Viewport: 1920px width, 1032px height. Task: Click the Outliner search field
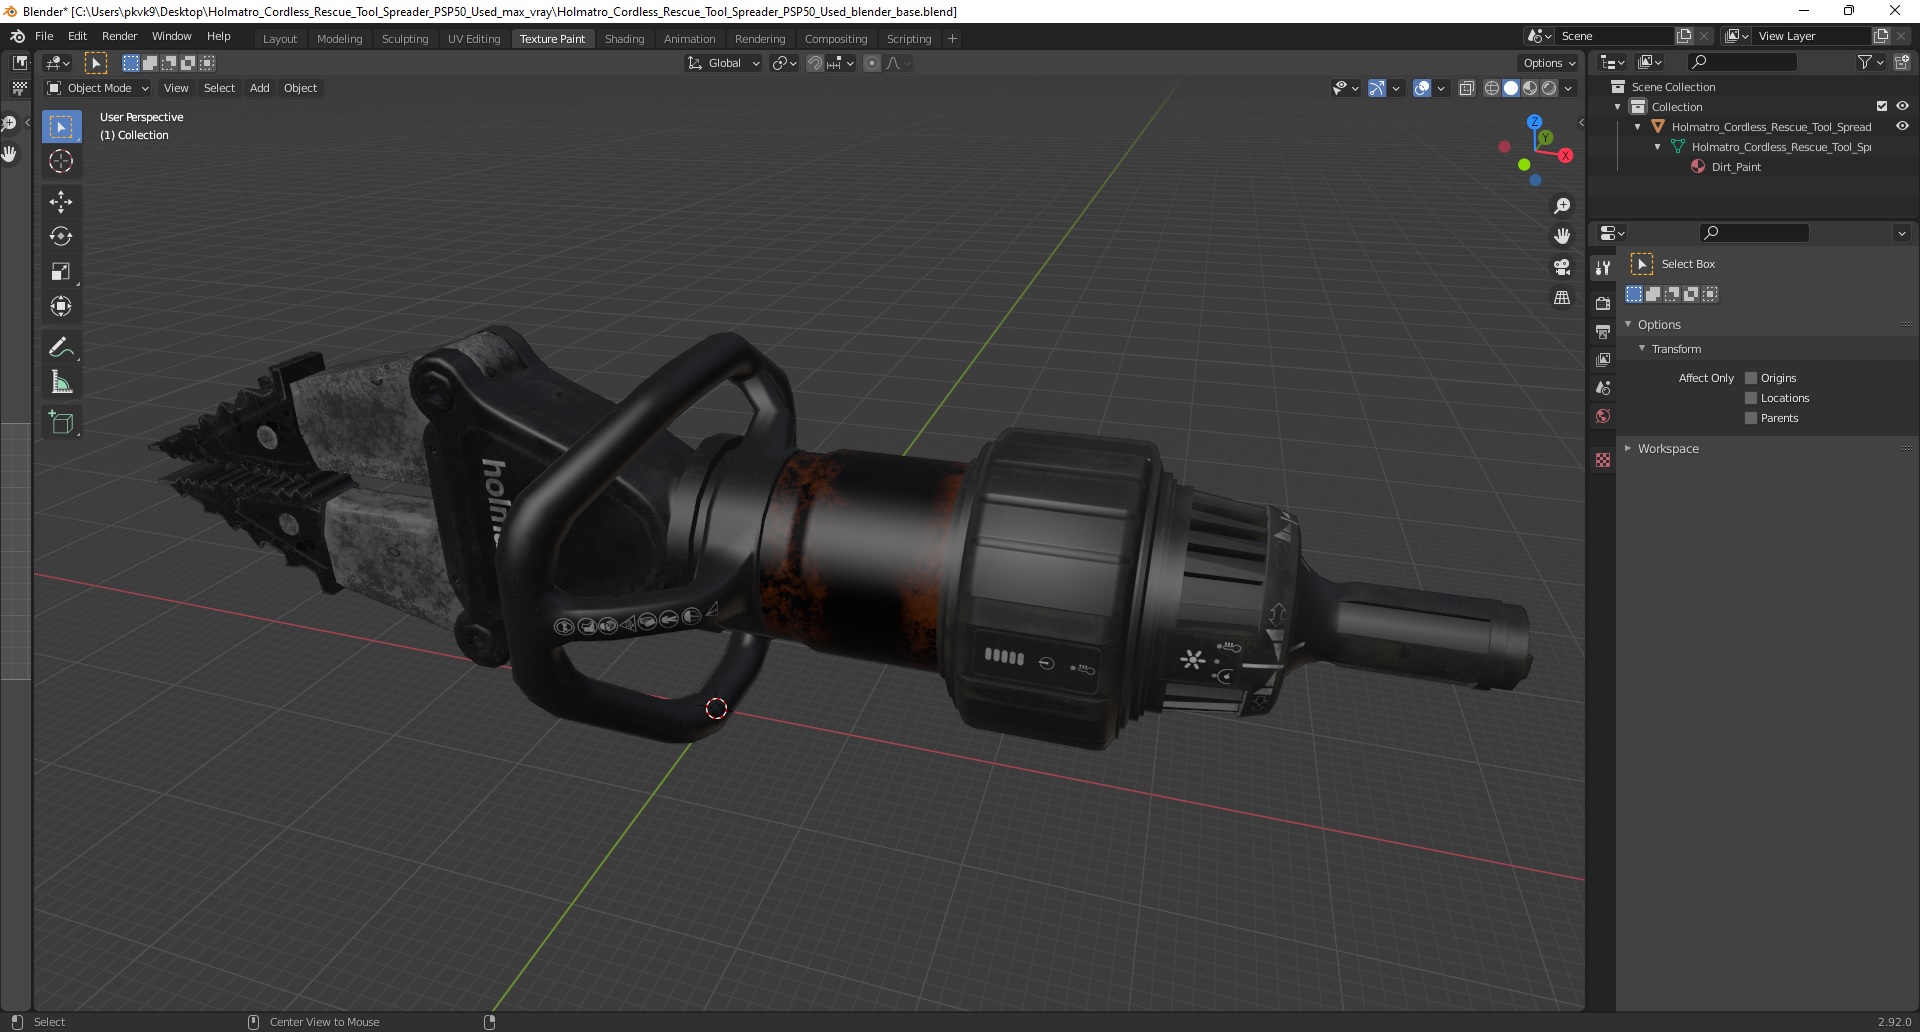pyautogui.click(x=1740, y=62)
